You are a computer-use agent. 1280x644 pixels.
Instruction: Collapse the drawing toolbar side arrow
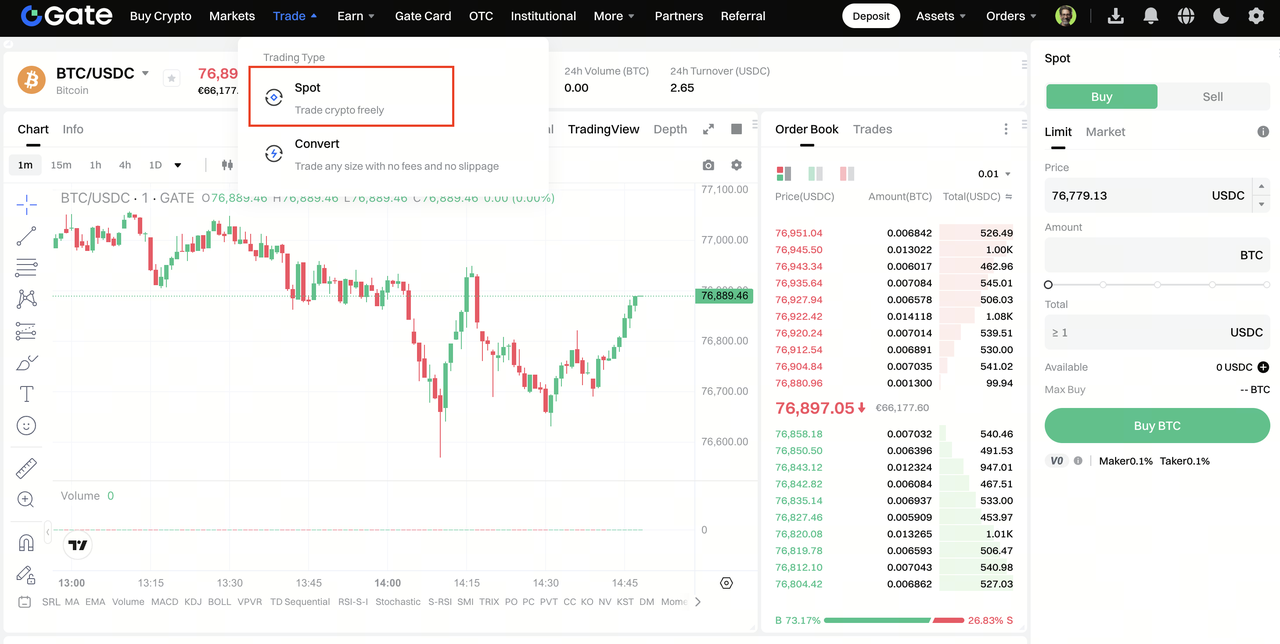click(48, 531)
